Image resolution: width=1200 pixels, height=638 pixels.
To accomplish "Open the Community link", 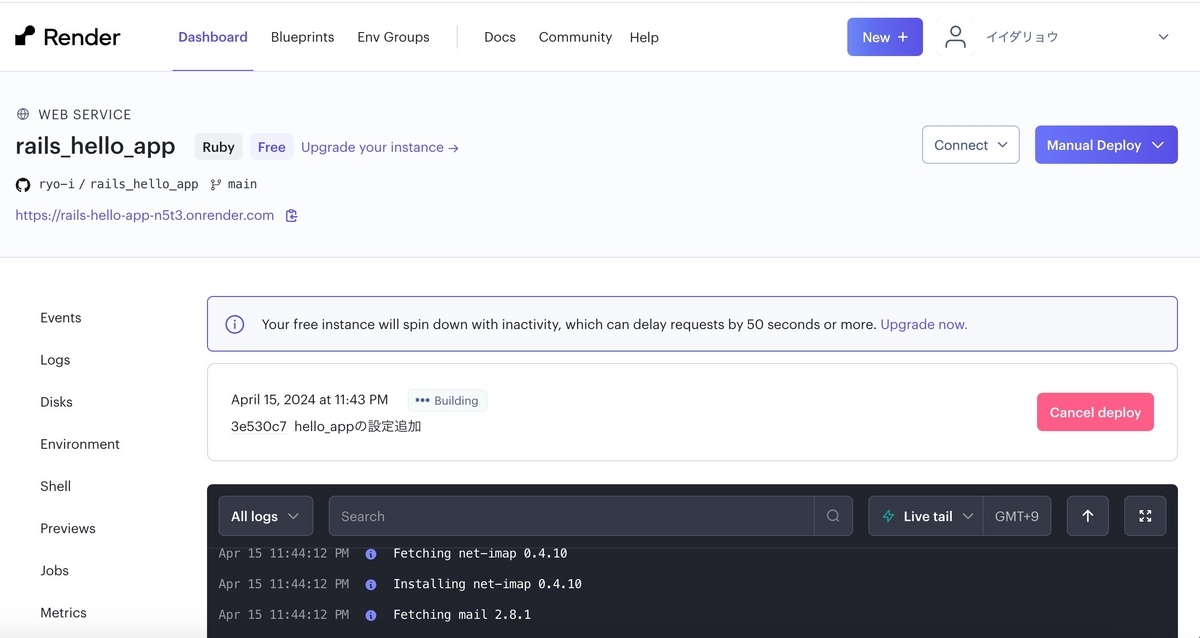I will 575,37.
